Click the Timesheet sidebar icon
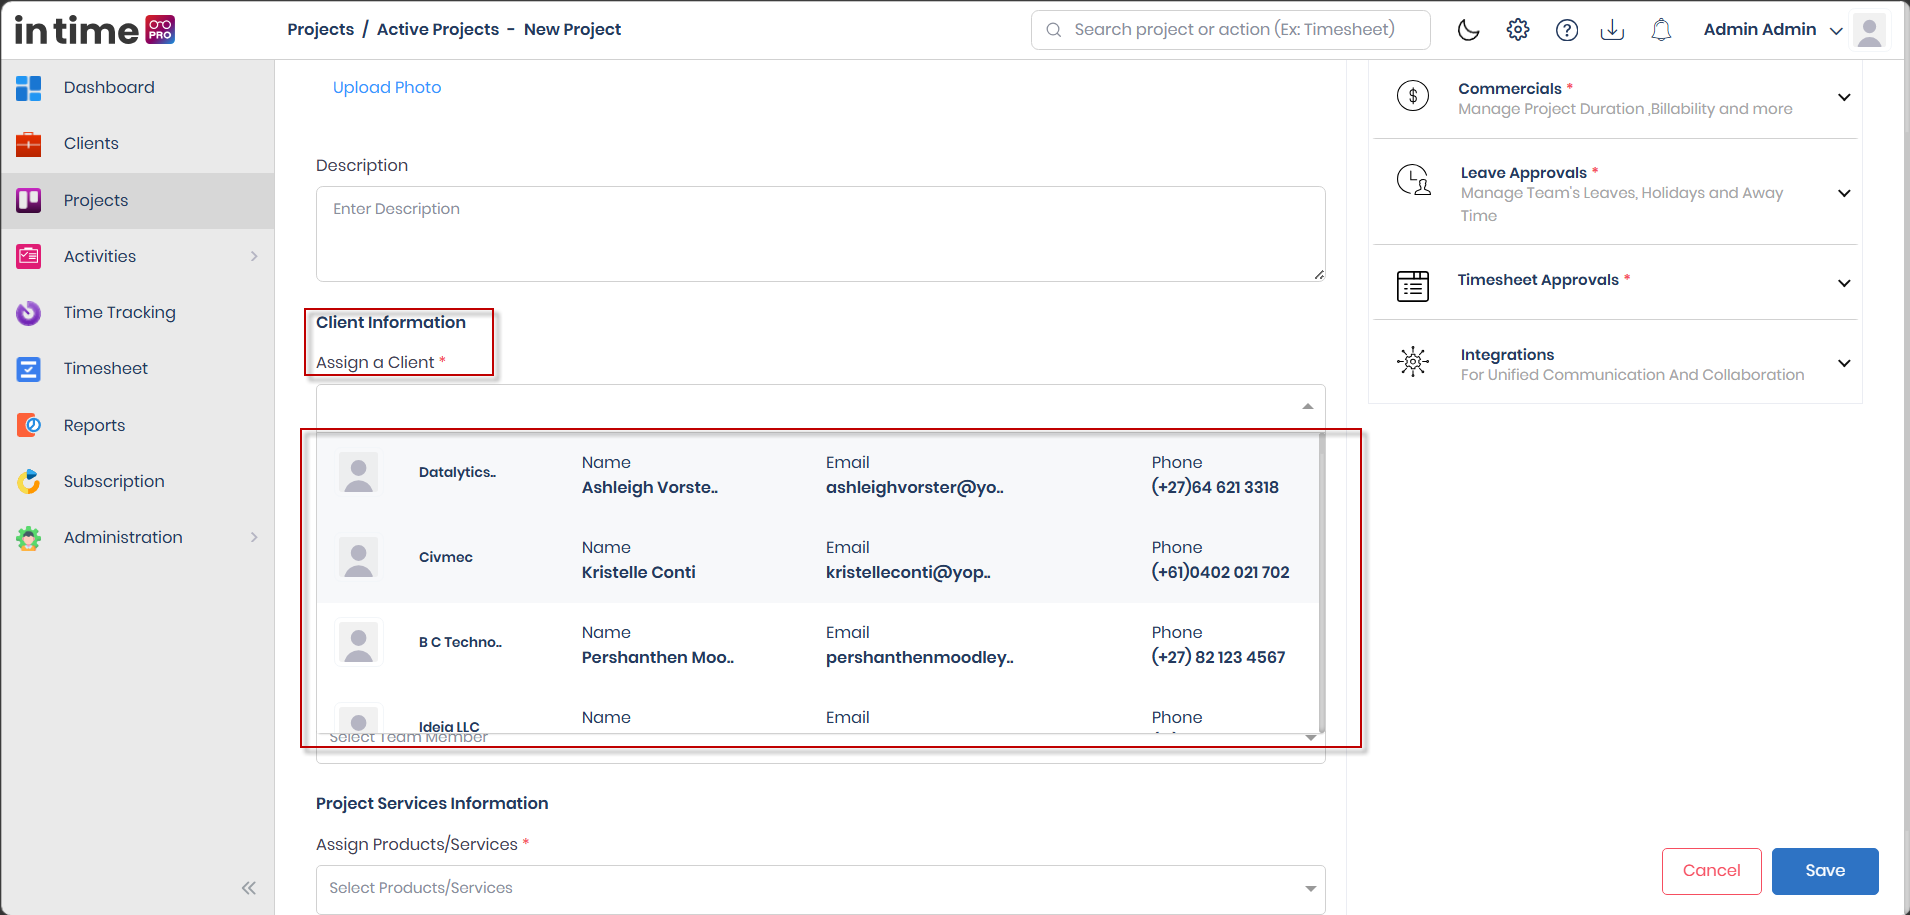This screenshot has width=1910, height=915. pyautogui.click(x=29, y=369)
